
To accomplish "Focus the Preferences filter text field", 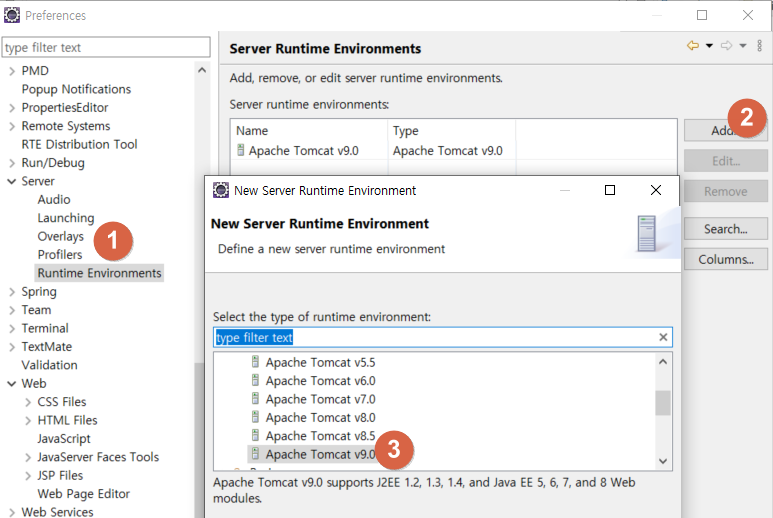I will tap(106, 47).
